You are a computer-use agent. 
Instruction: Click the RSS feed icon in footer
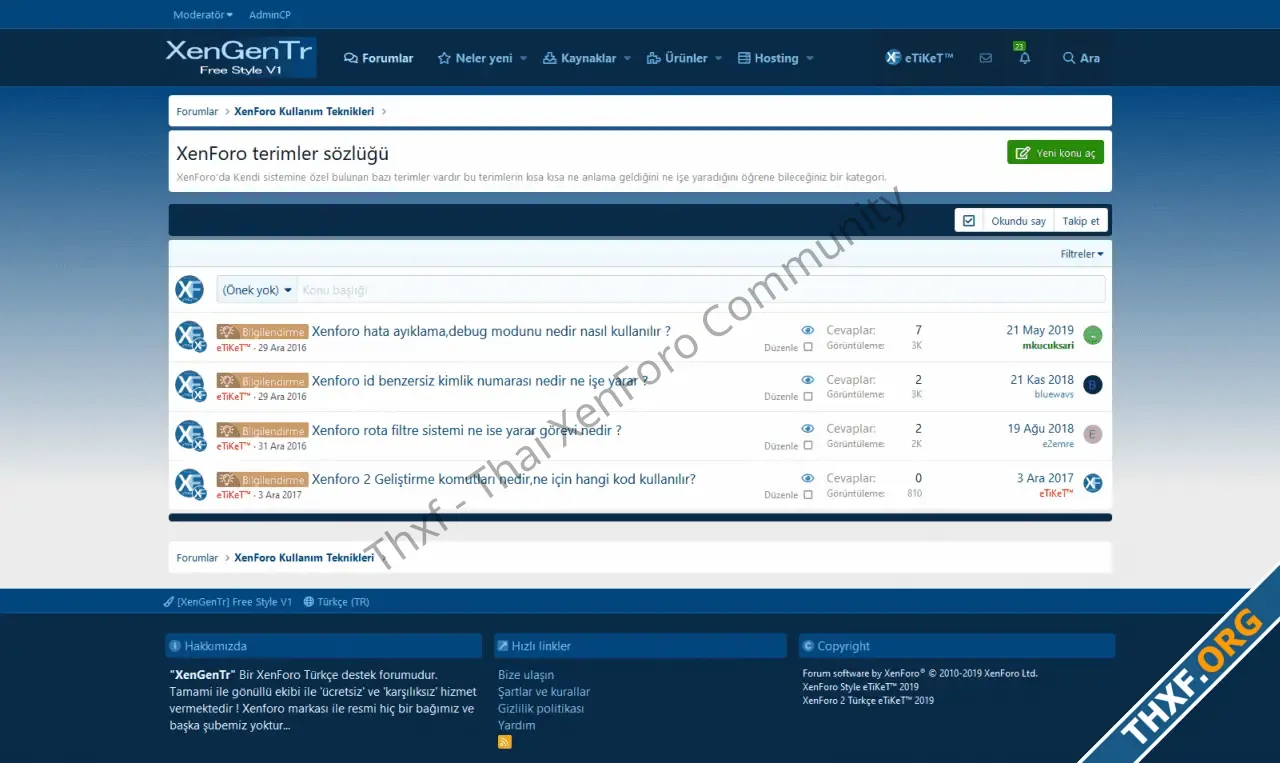[505, 742]
